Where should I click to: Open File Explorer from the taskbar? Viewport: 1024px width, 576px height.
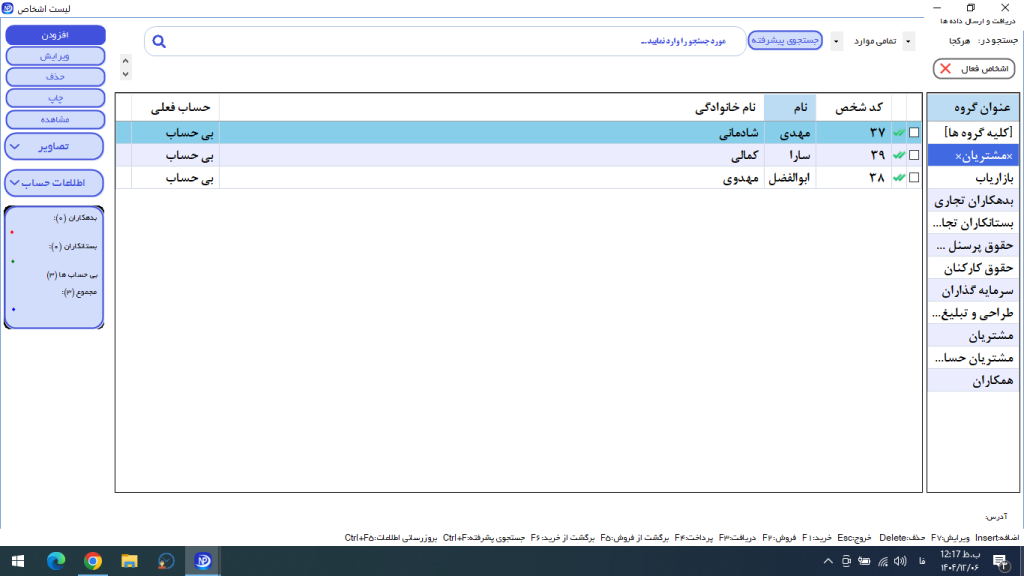tap(129, 561)
